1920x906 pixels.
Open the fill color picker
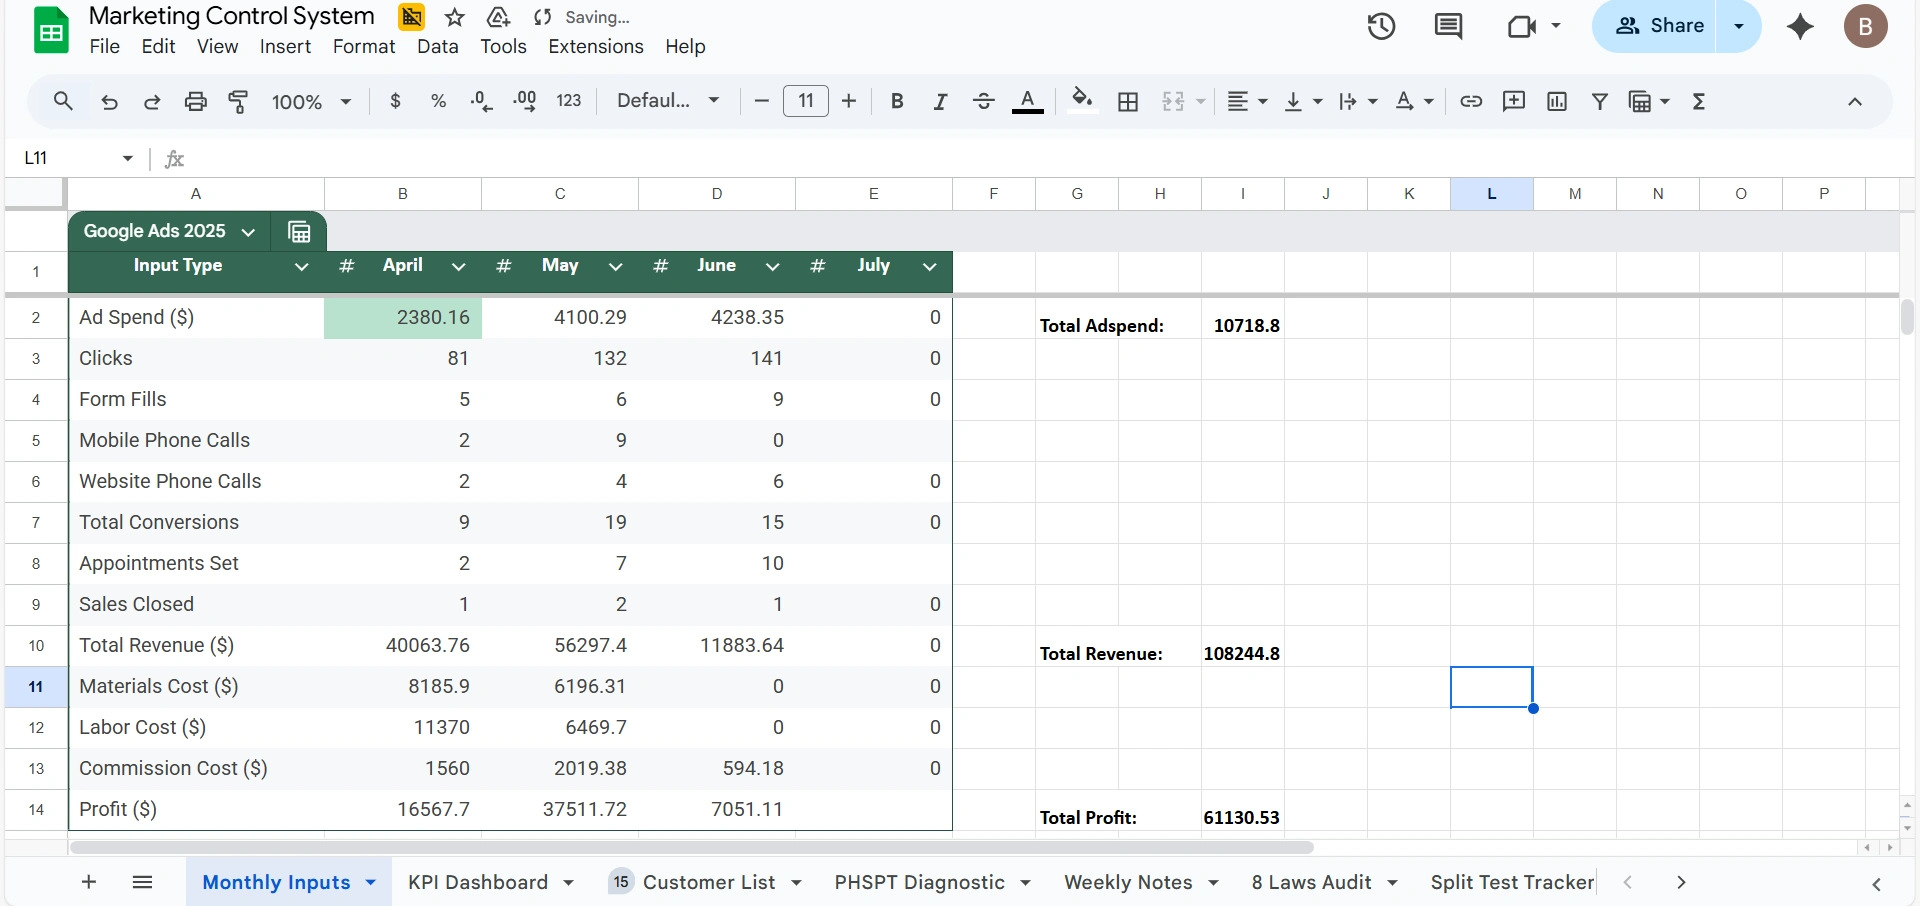(1082, 101)
